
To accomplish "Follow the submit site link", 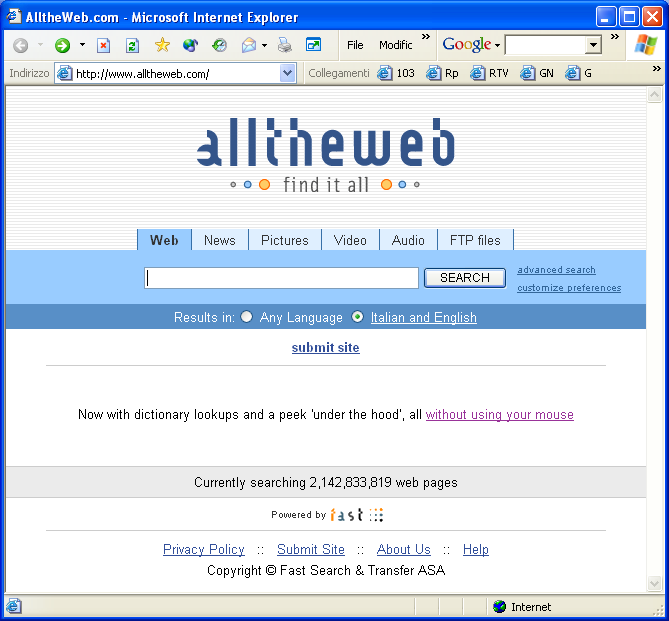I will (326, 347).
